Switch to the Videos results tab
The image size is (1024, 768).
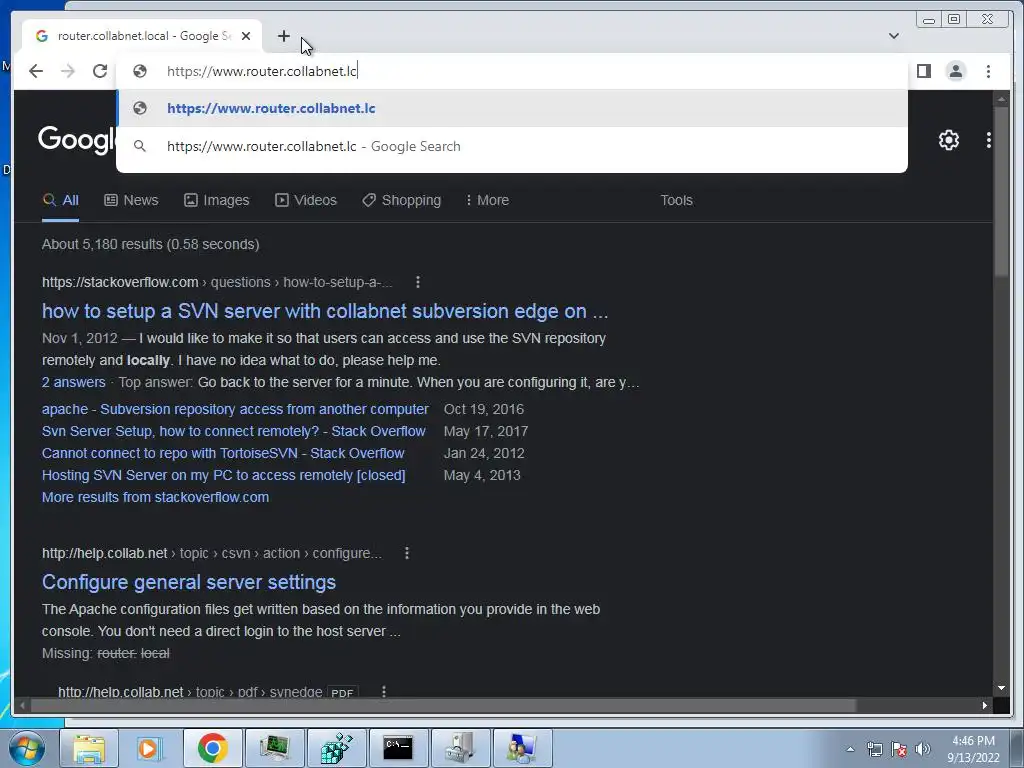tap(306, 200)
